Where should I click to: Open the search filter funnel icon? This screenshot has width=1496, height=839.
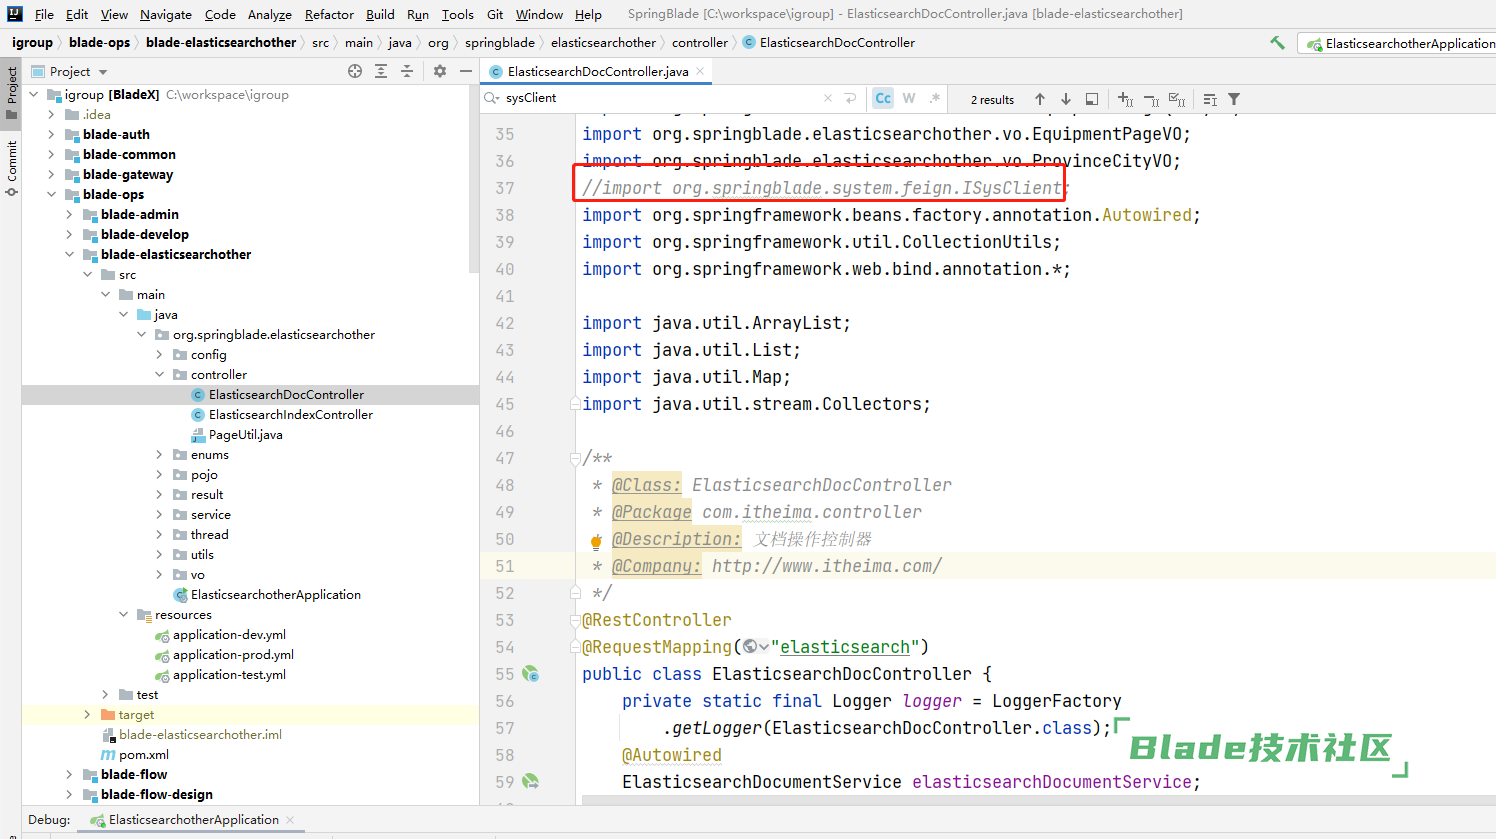click(x=1234, y=99)
